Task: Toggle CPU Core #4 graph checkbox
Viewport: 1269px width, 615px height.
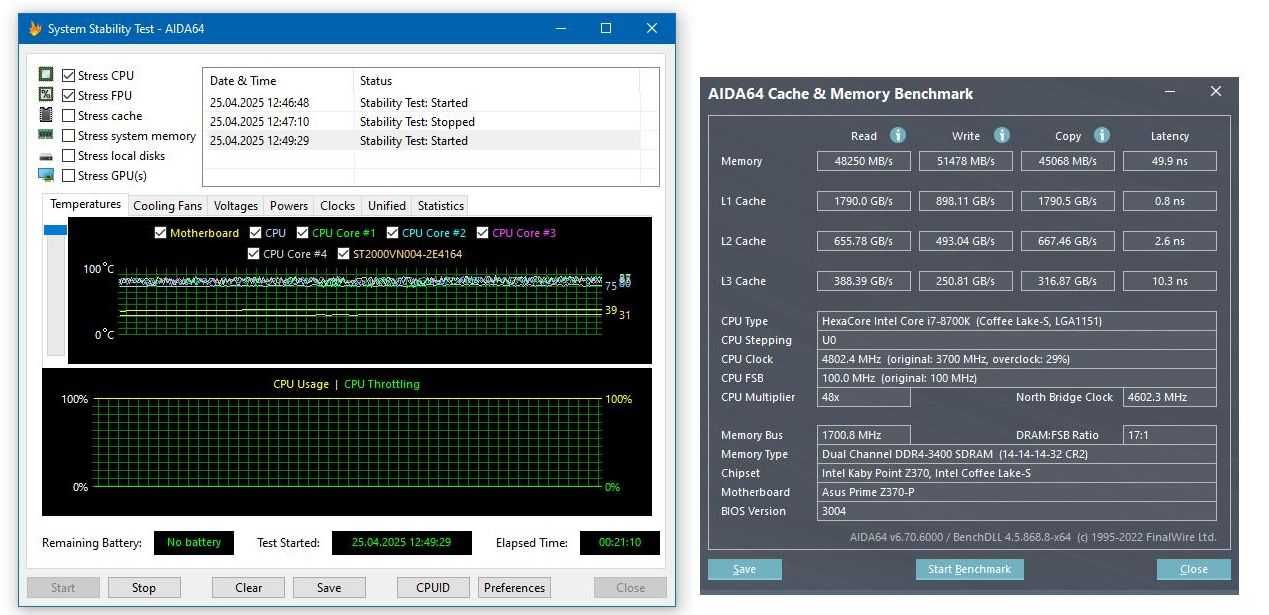Action: [253, 254]
